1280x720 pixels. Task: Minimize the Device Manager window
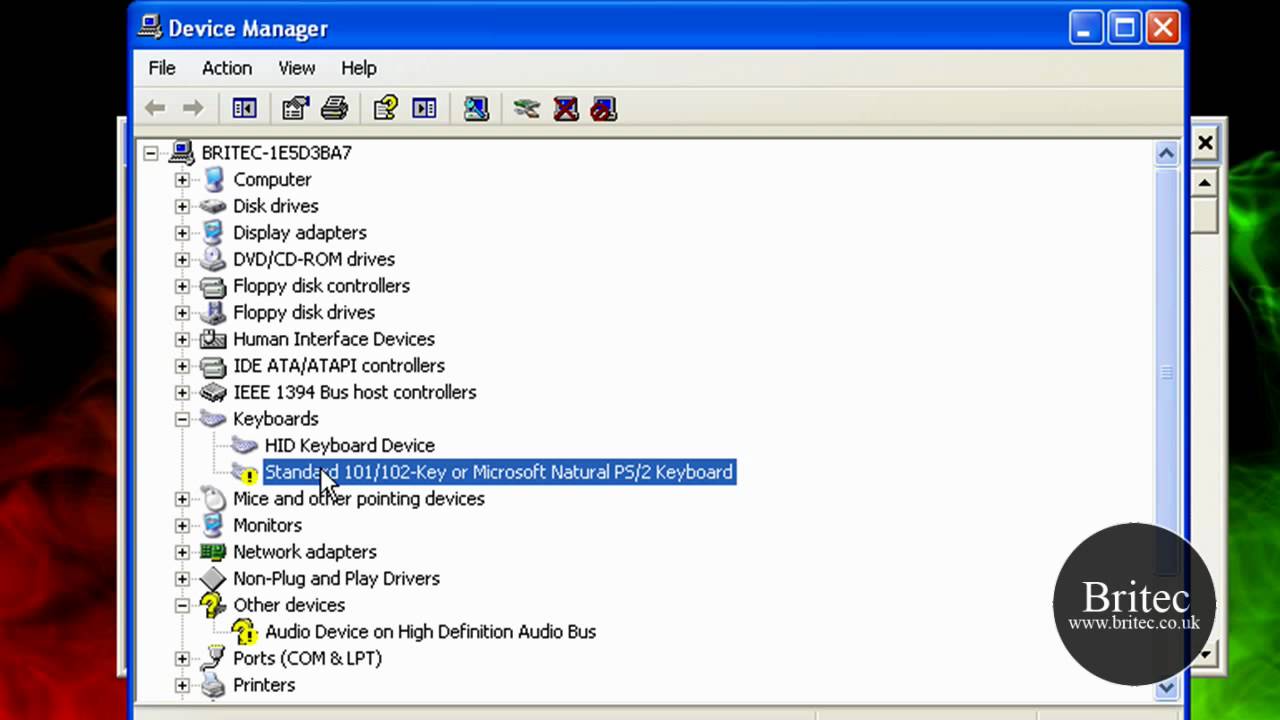[x=1087, y=28]
